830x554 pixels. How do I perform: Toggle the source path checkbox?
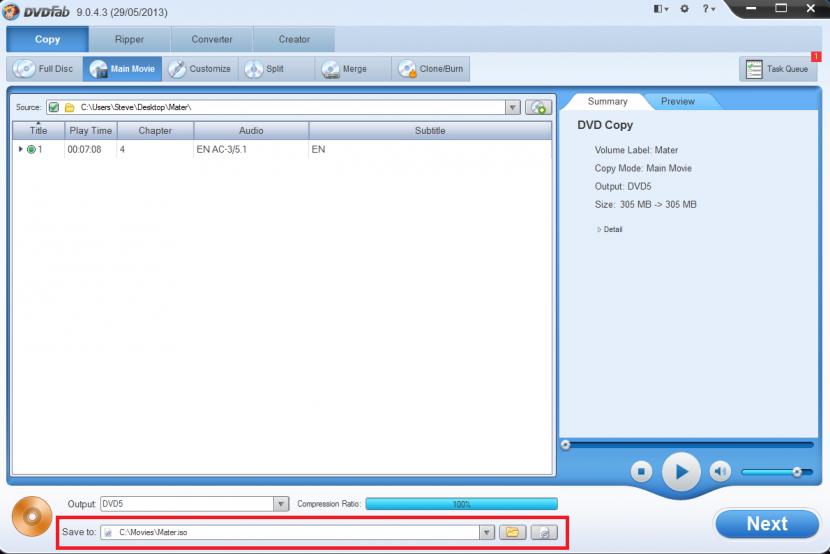[53, 107]
